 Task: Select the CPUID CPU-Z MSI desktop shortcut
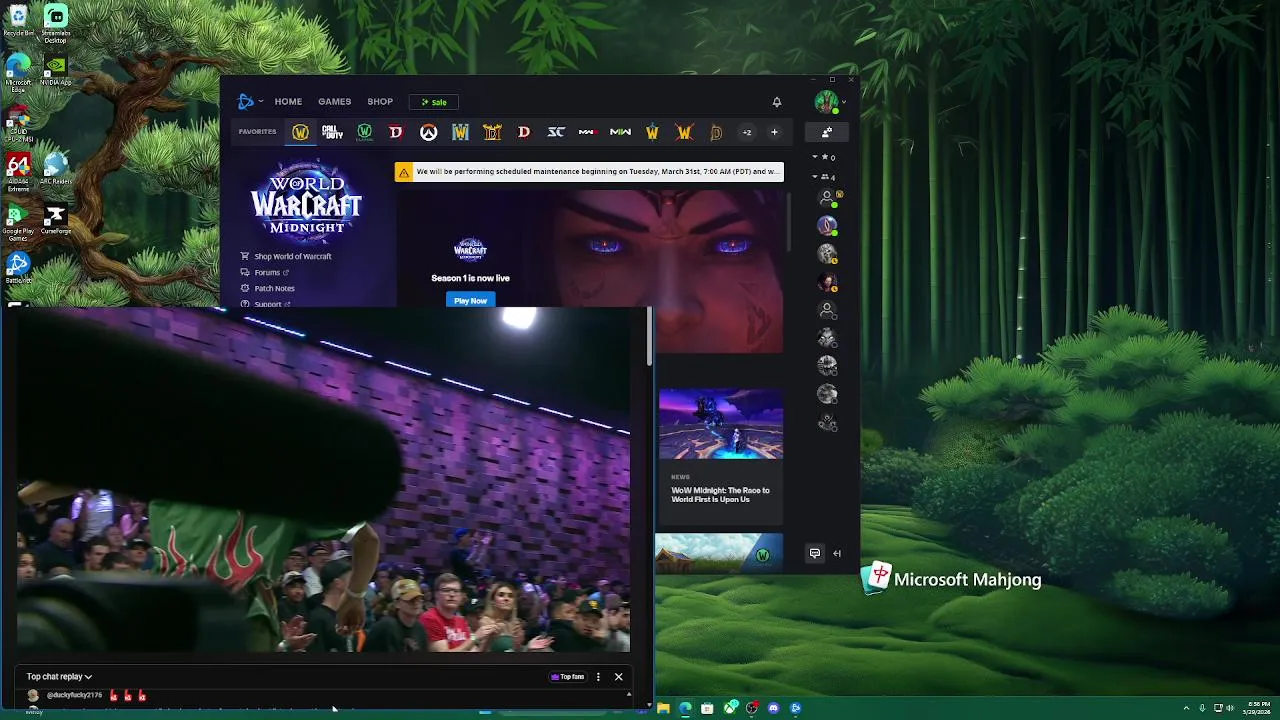[18, 124]
